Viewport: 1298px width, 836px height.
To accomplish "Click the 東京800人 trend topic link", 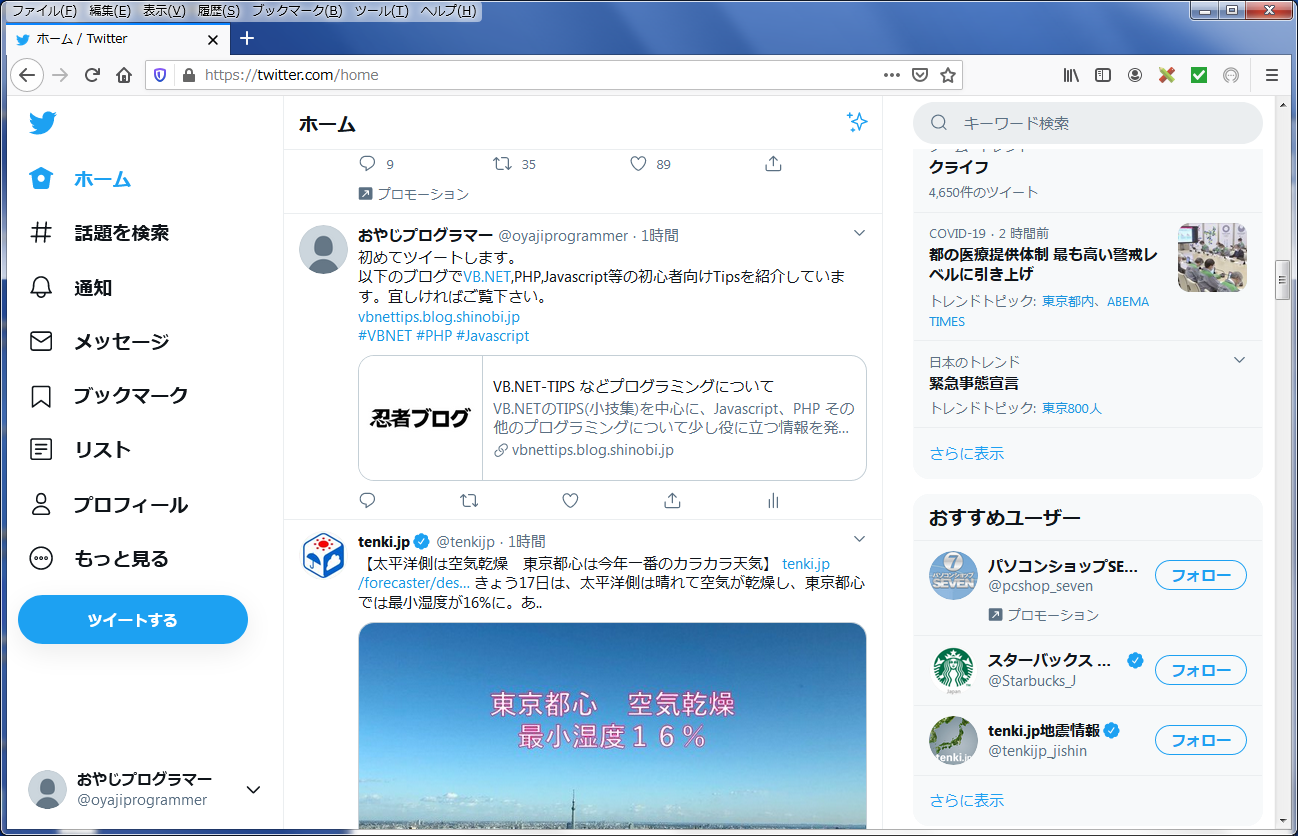I will coord(1072,408).
